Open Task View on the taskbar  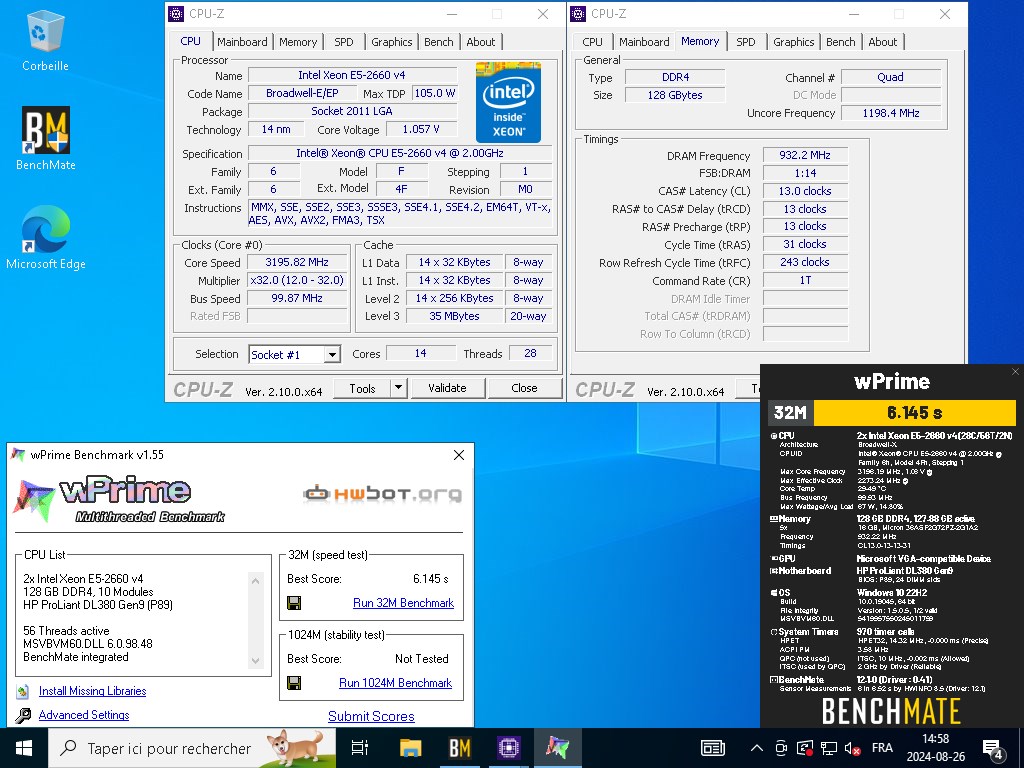(360, 748)
